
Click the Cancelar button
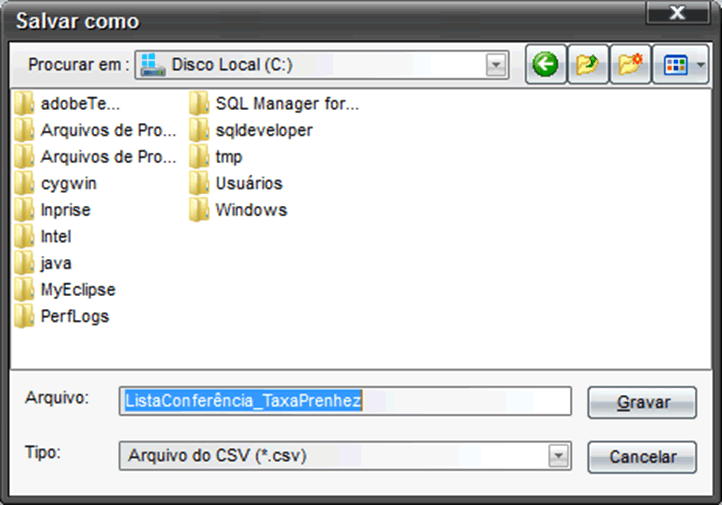point(642,457)
